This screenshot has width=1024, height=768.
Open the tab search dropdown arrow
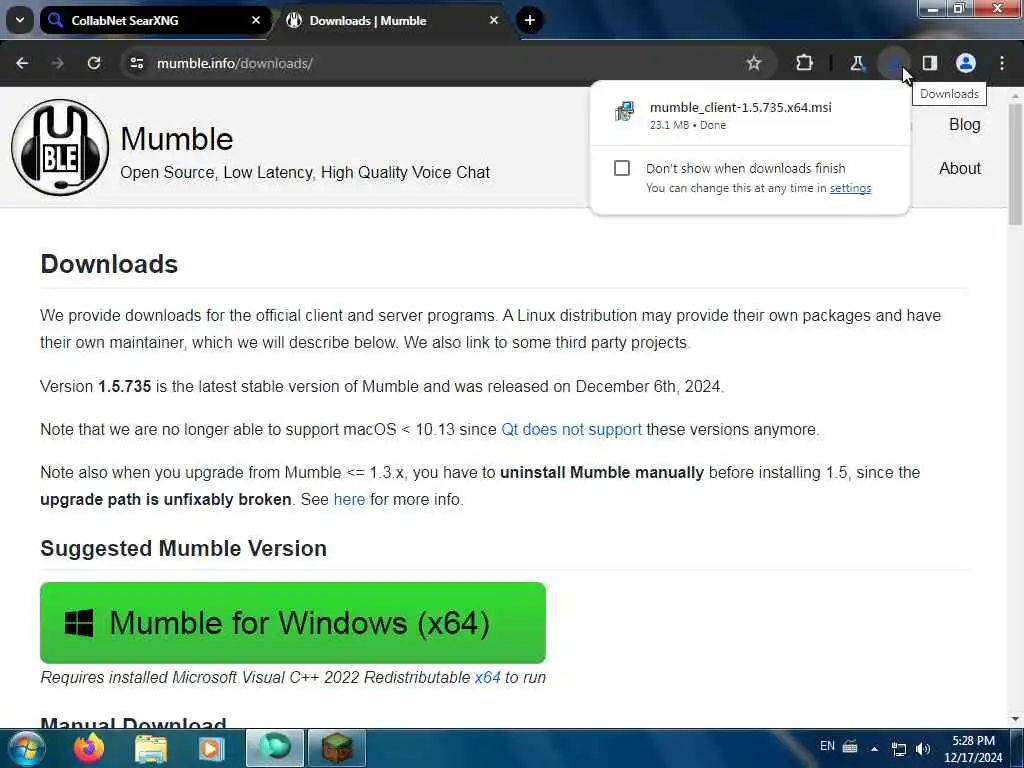(20, 20)
